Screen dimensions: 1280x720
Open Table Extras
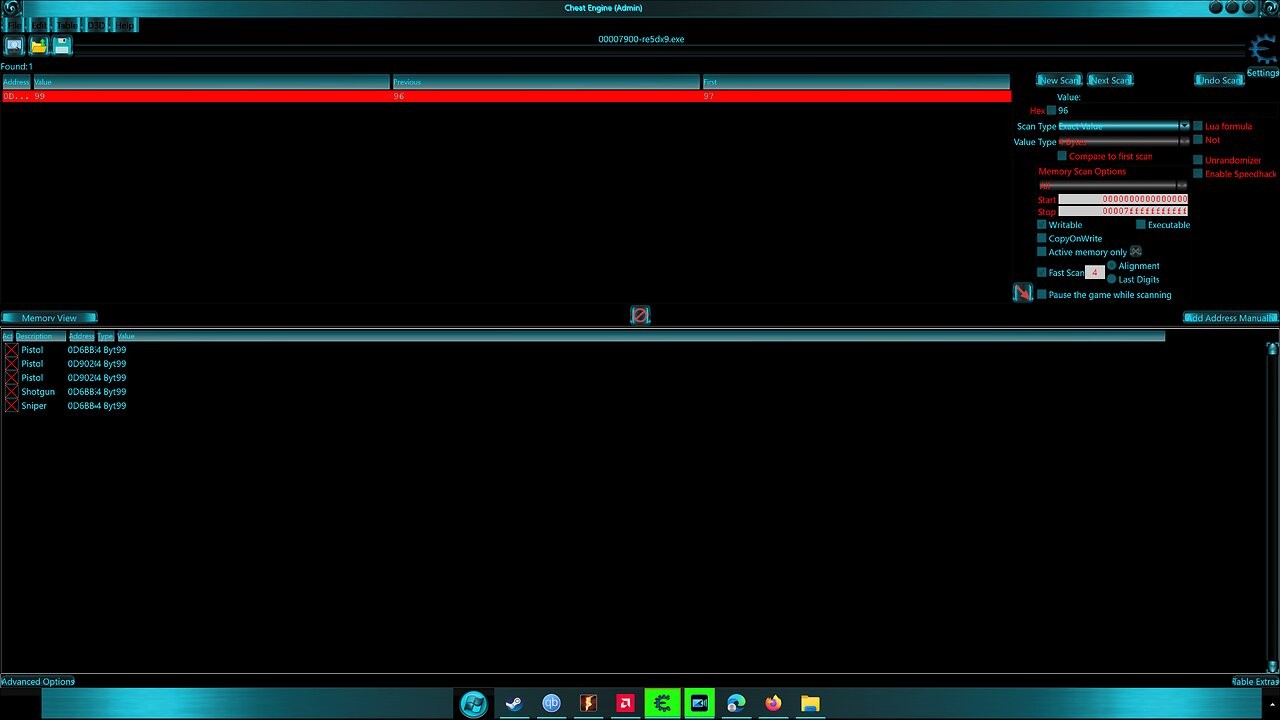tap(1255, 682)
